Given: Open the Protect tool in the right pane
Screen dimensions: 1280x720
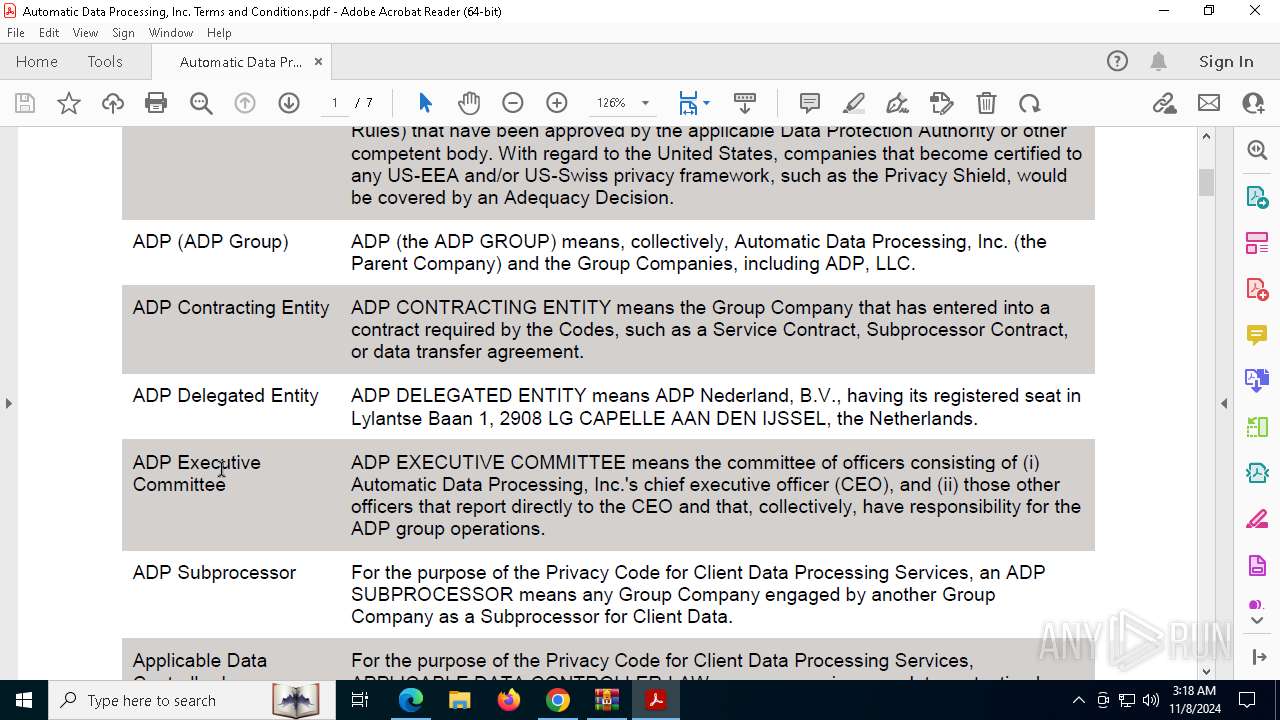Looking at the screenshot, I should pos(1257,565).
